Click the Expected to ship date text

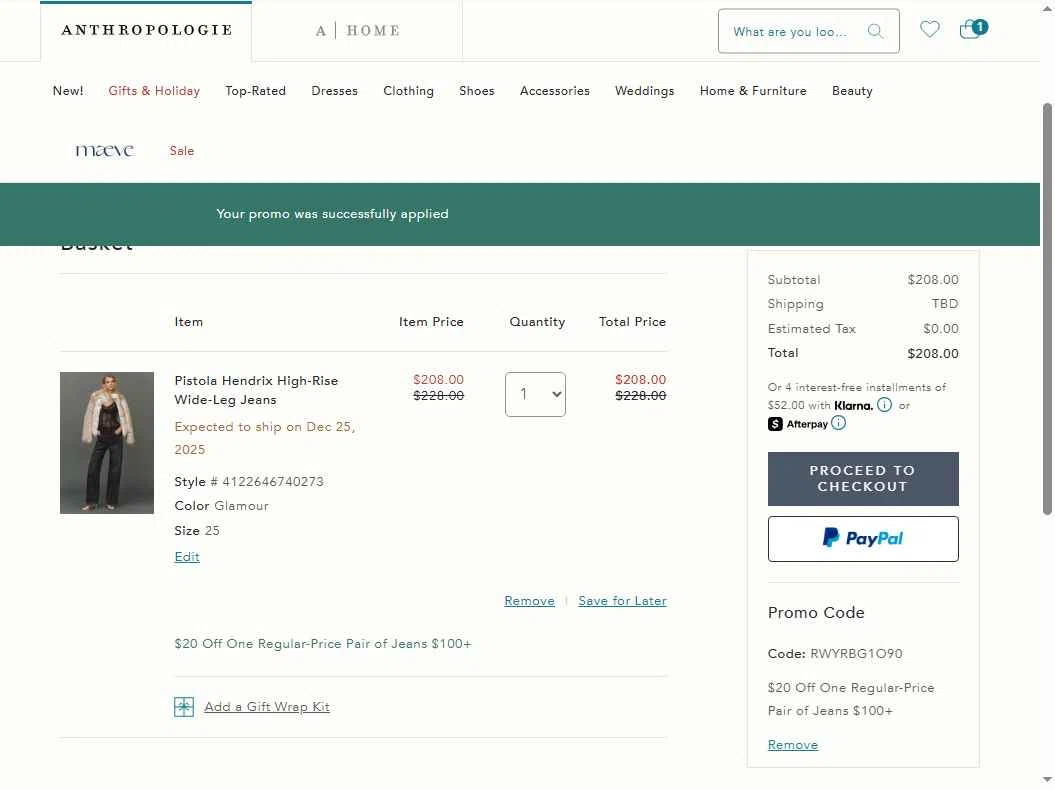pyautogui.click(x=264, y=438)
